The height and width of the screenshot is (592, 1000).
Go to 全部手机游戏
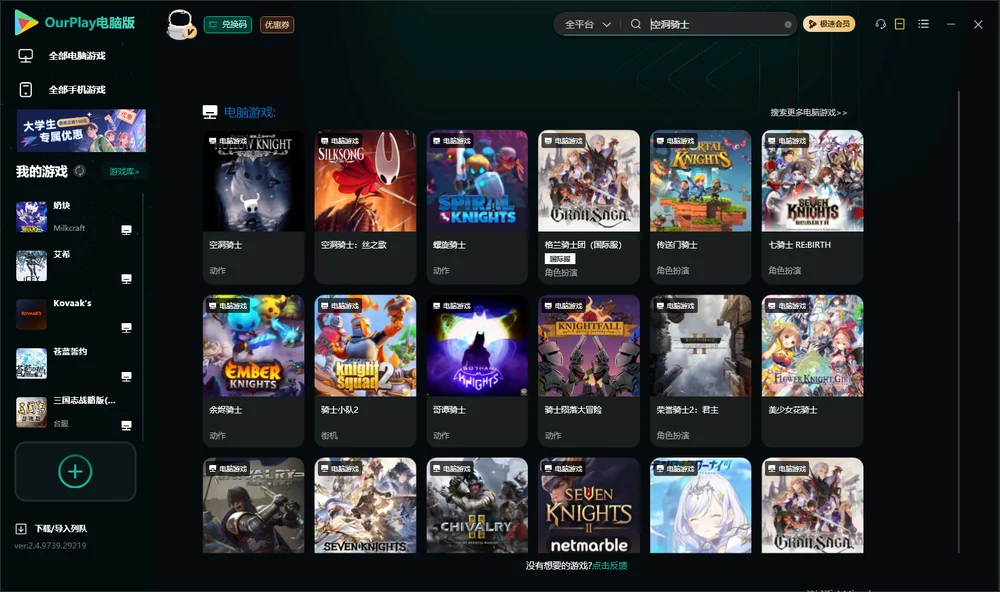click(x=62, y=90)
